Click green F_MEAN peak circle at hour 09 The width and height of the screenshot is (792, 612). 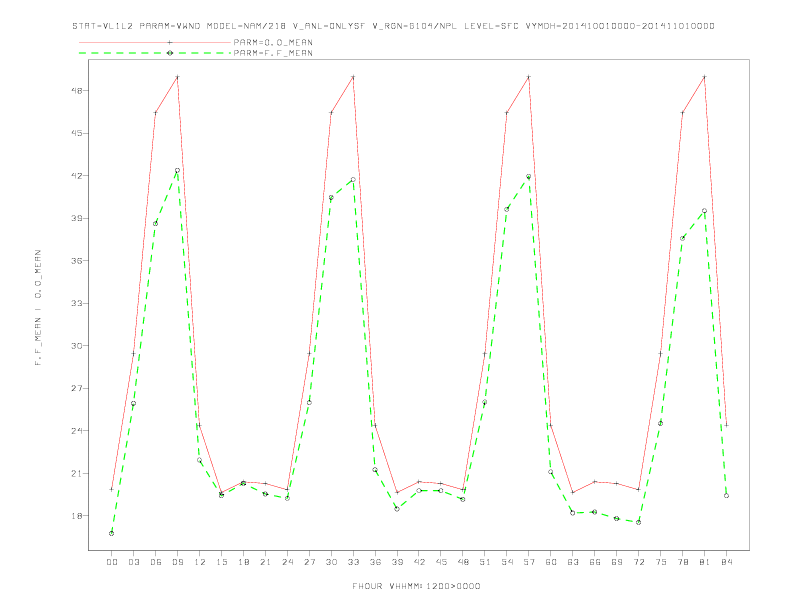tap(177, 171)
